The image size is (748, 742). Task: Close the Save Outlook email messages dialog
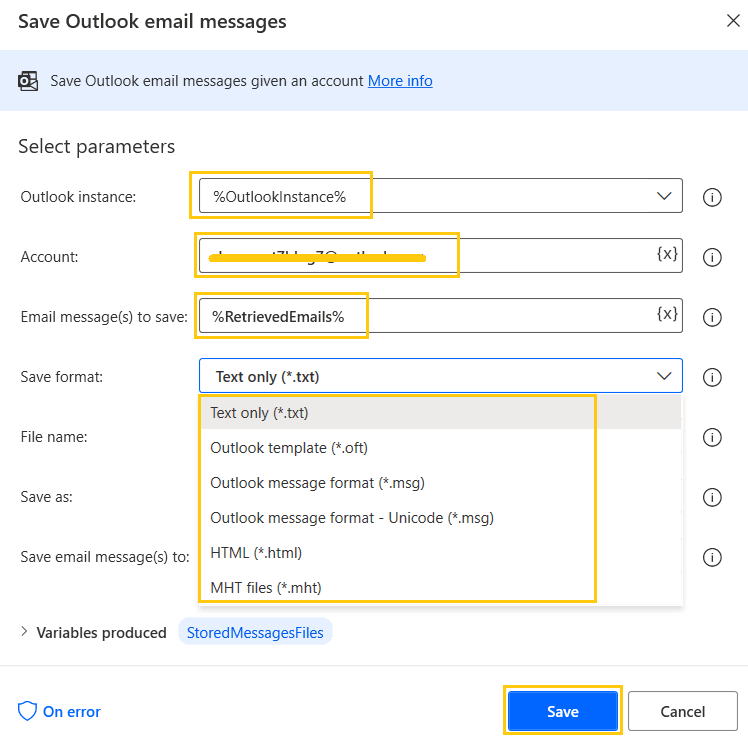(733, 21)
